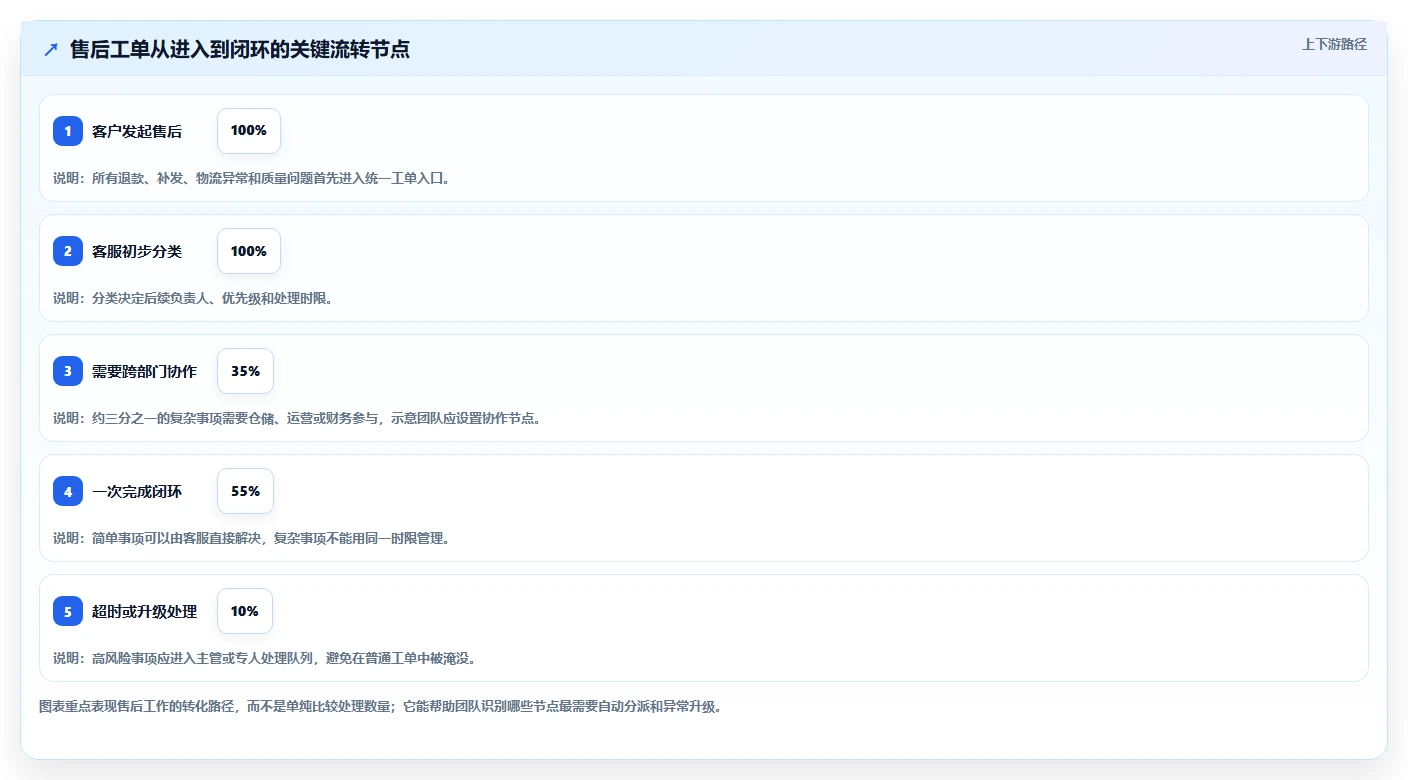
Task: Click the description mentioning 仓储、运营或财务参与
Action: pos(297,418)
